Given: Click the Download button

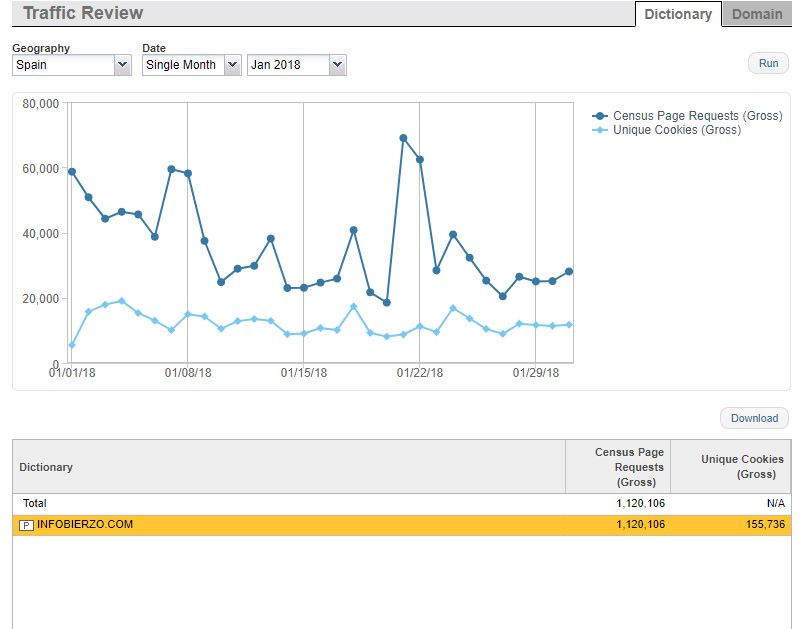Looking at the screenshot, I should tap(754, 418).
